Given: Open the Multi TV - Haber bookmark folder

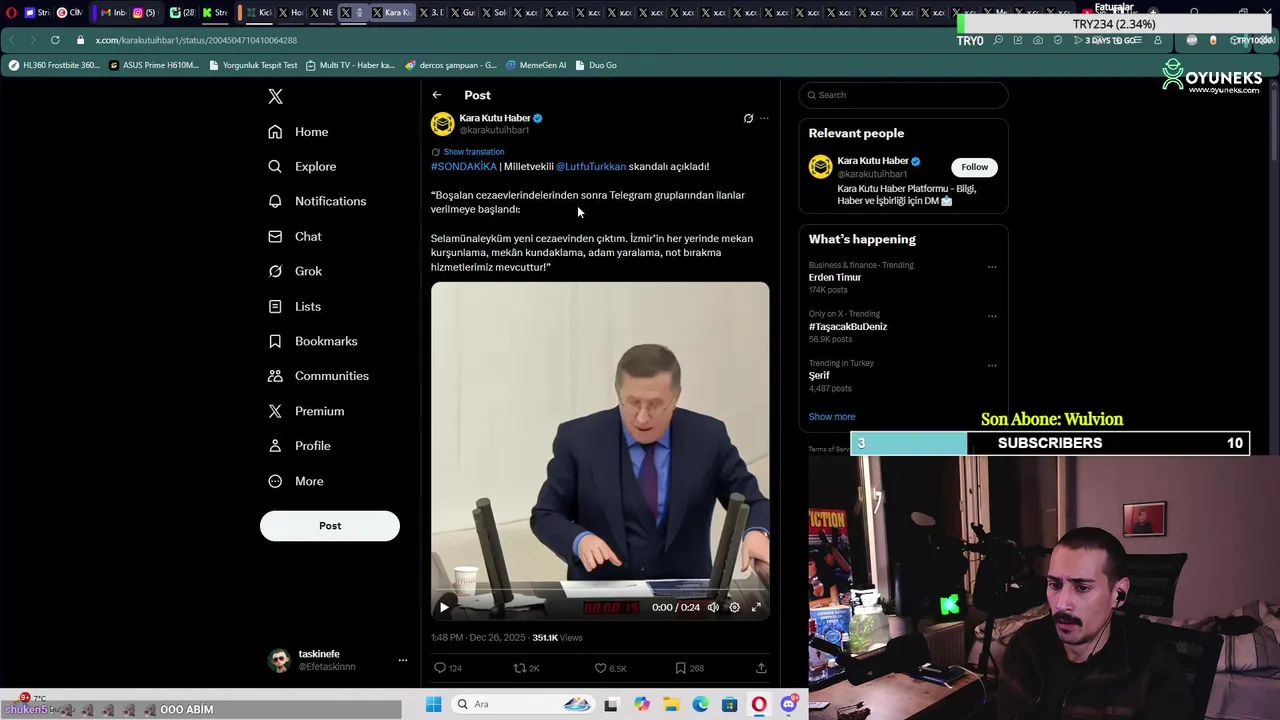Looking at the screenshot, I should (350, 65).
